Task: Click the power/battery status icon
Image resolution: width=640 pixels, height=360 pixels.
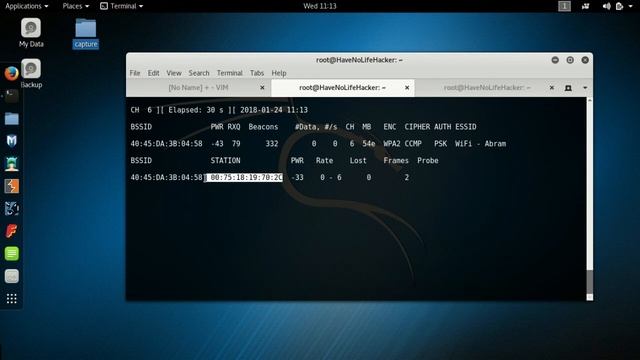Action: click(620, 6)
